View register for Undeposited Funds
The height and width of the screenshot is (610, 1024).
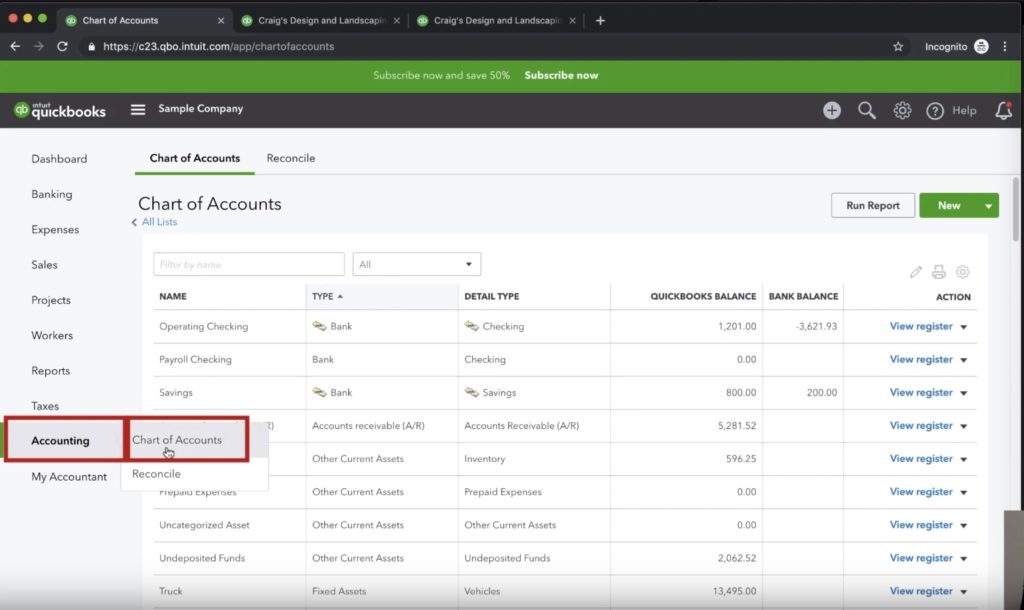pos(921,558)
